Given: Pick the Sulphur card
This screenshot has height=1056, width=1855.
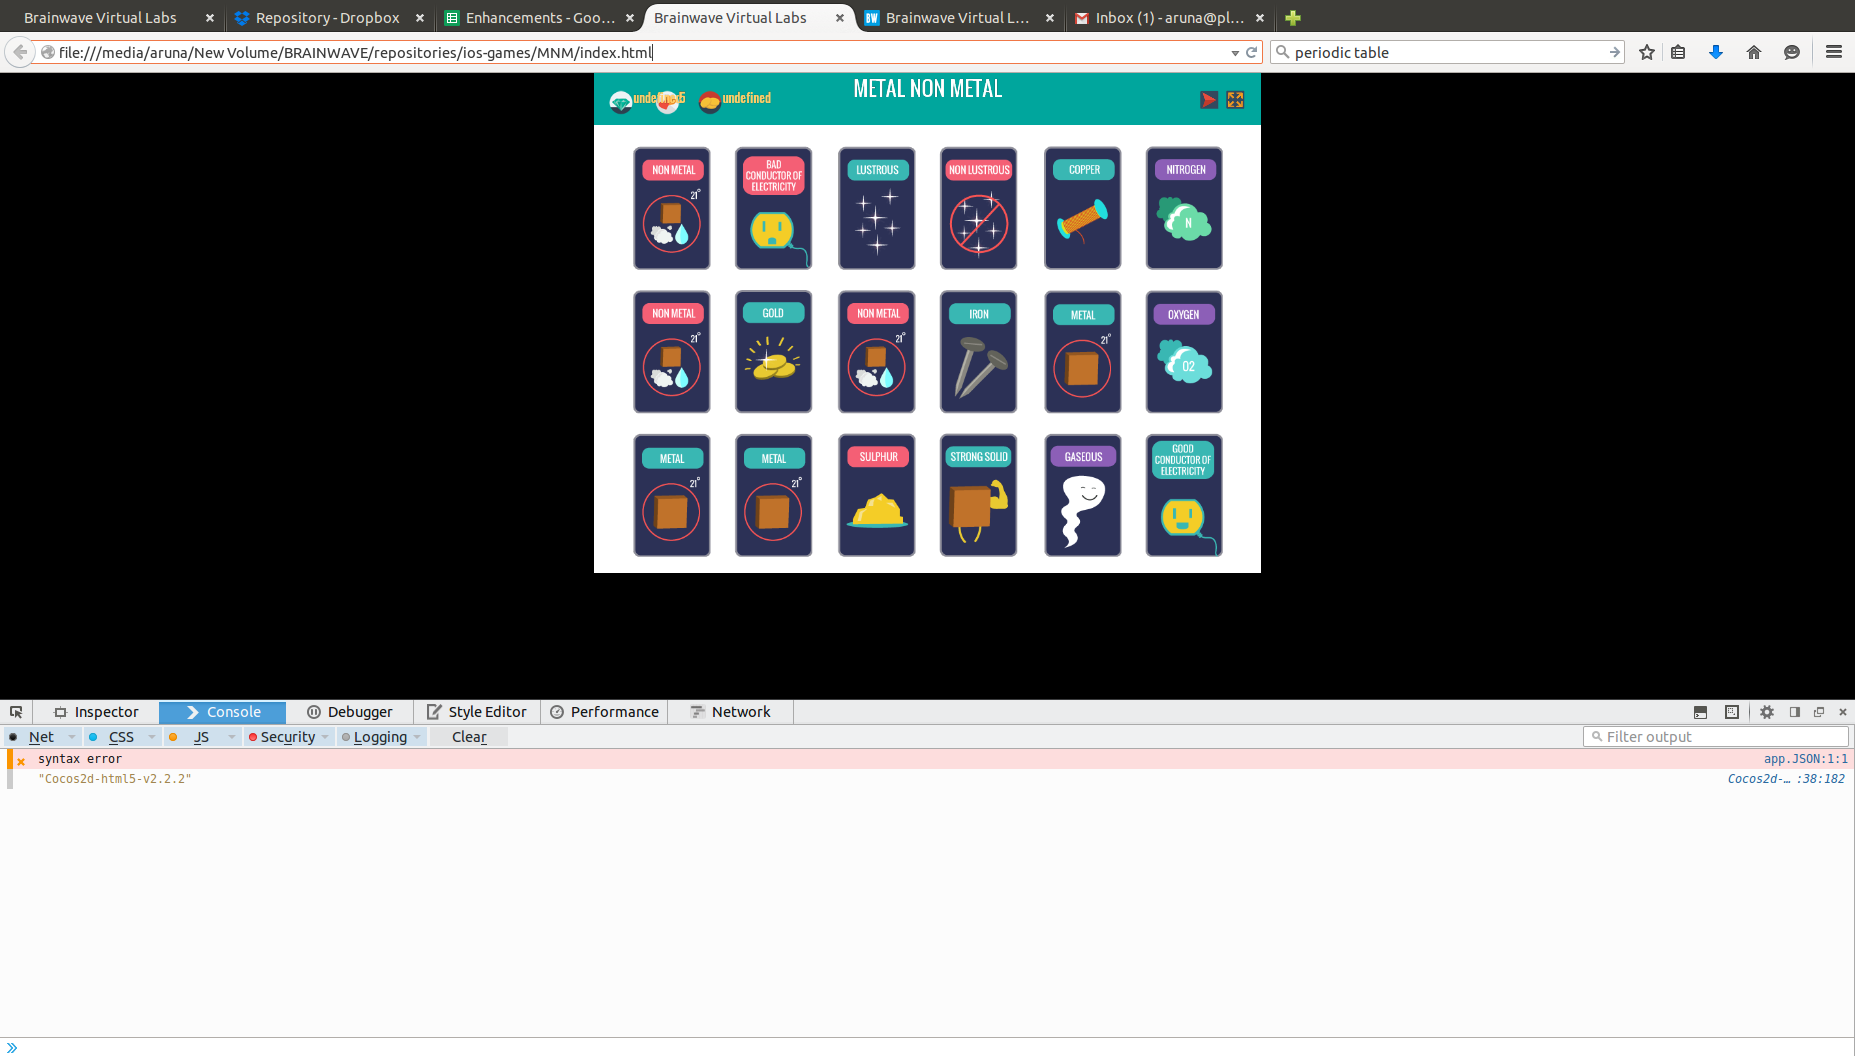Looking at the screenshot, I should click(877, 495).
